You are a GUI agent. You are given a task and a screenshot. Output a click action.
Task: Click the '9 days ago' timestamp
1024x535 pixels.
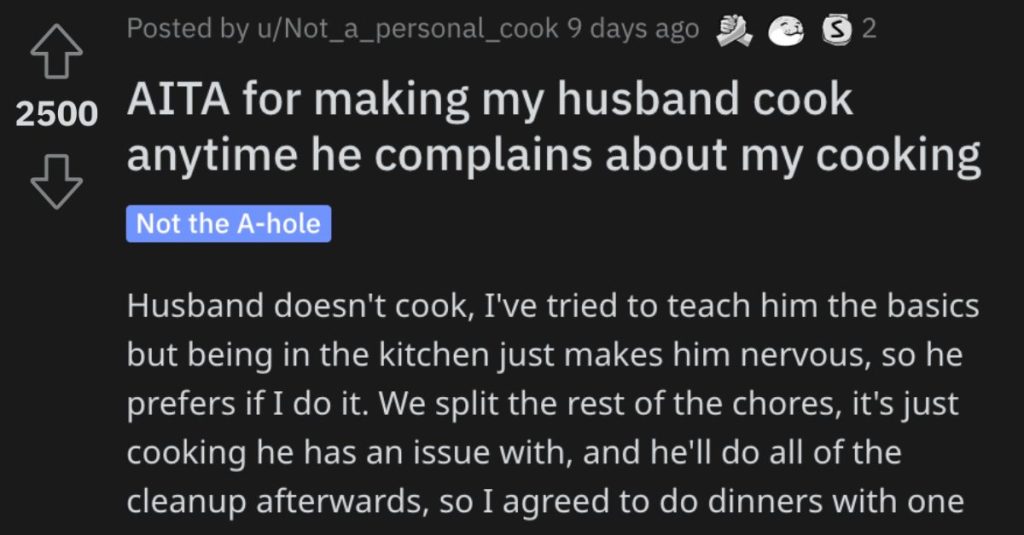[633, 29]
